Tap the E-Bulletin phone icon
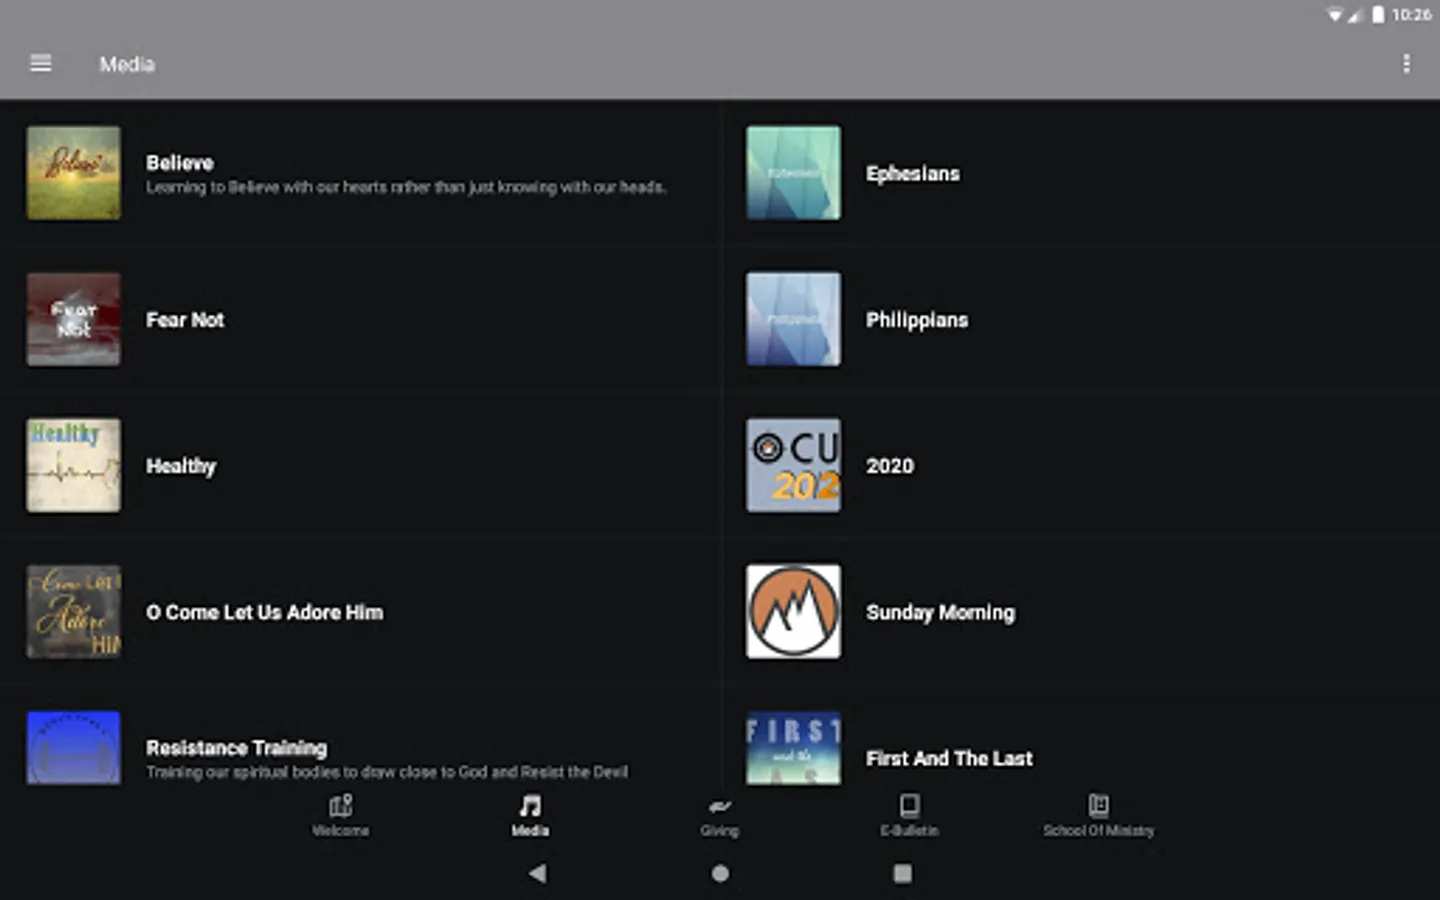Screen dimensions: 1440x900 [909, 806]
